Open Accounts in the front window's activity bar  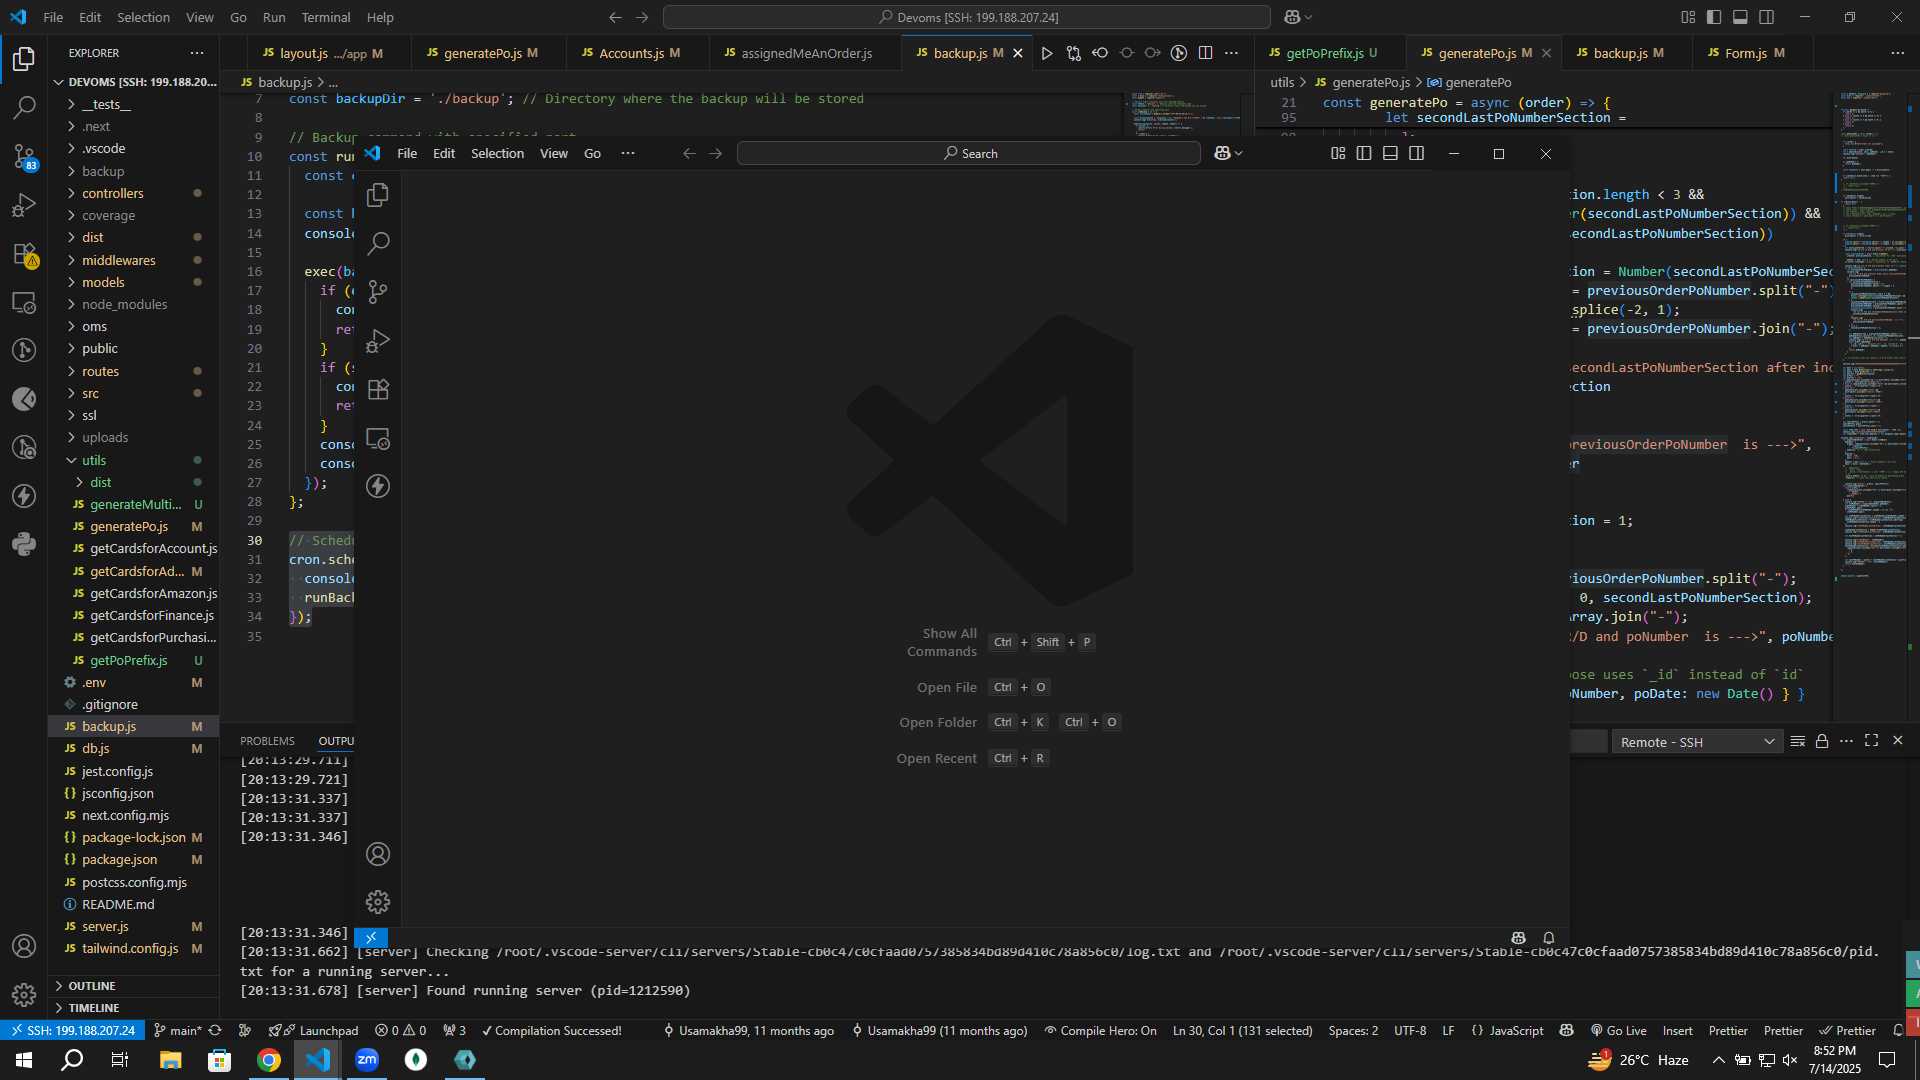click(378, 854)
